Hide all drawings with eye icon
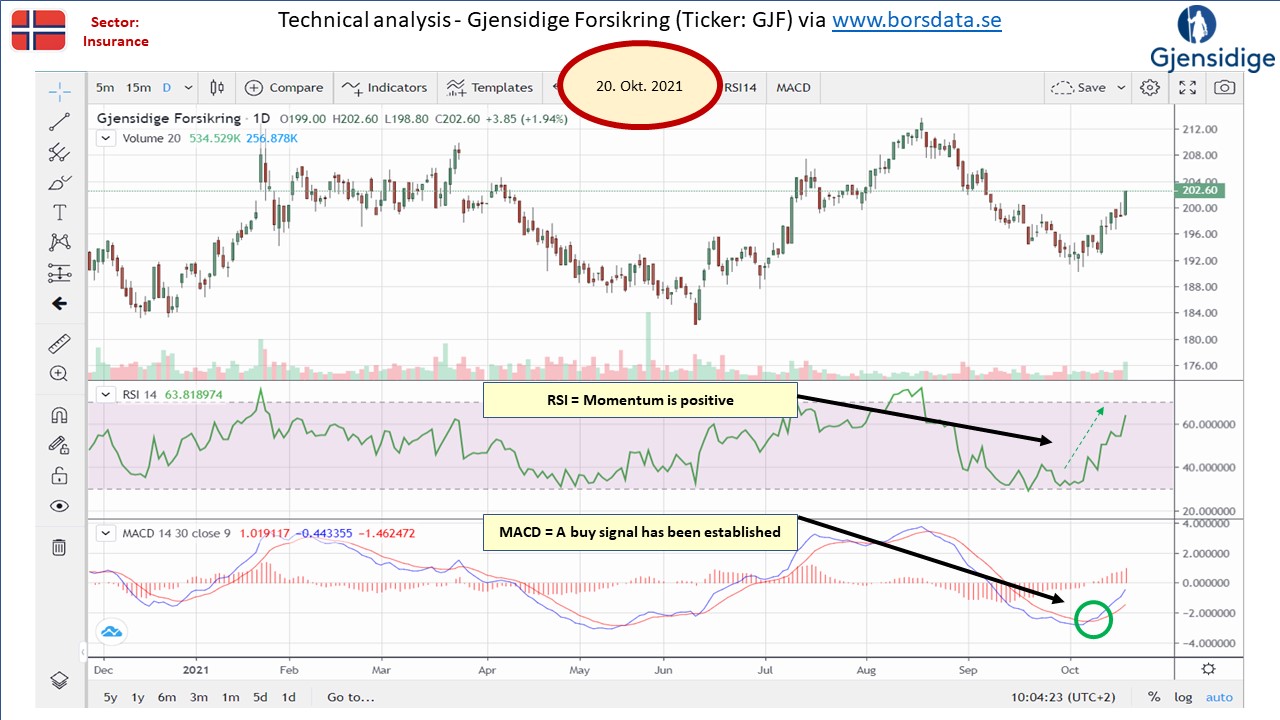 [59, 506]
